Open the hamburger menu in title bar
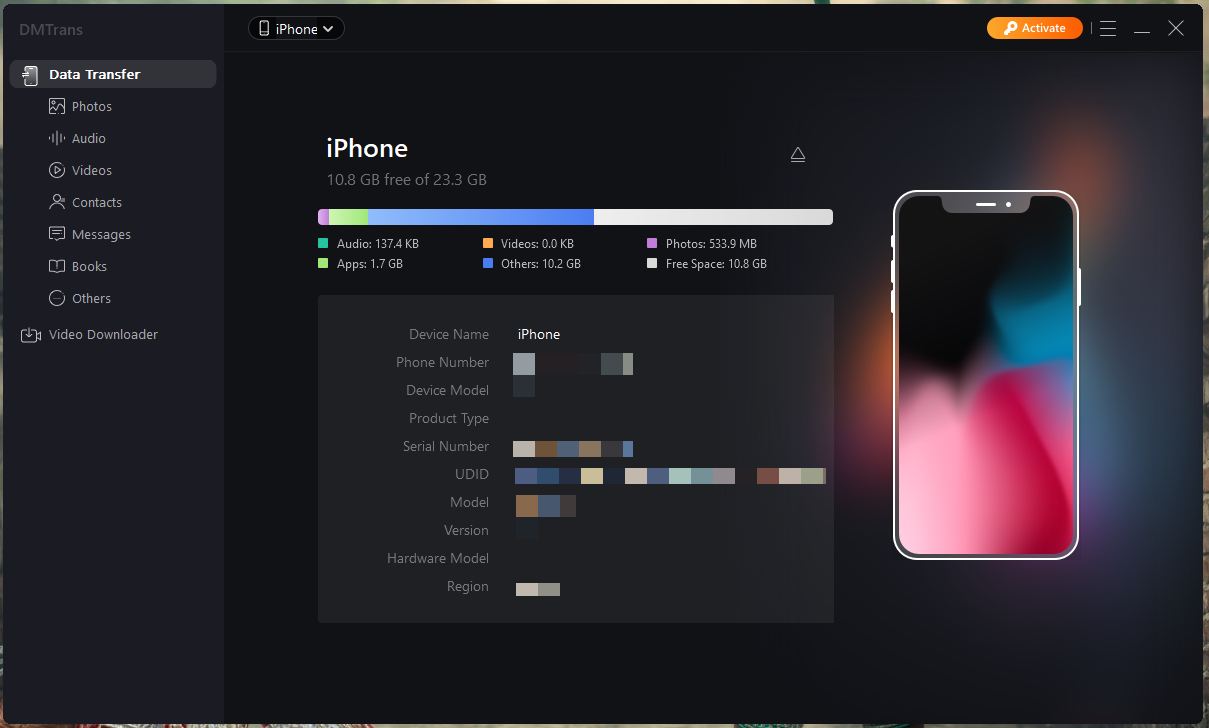 (x=1108, y=29)
